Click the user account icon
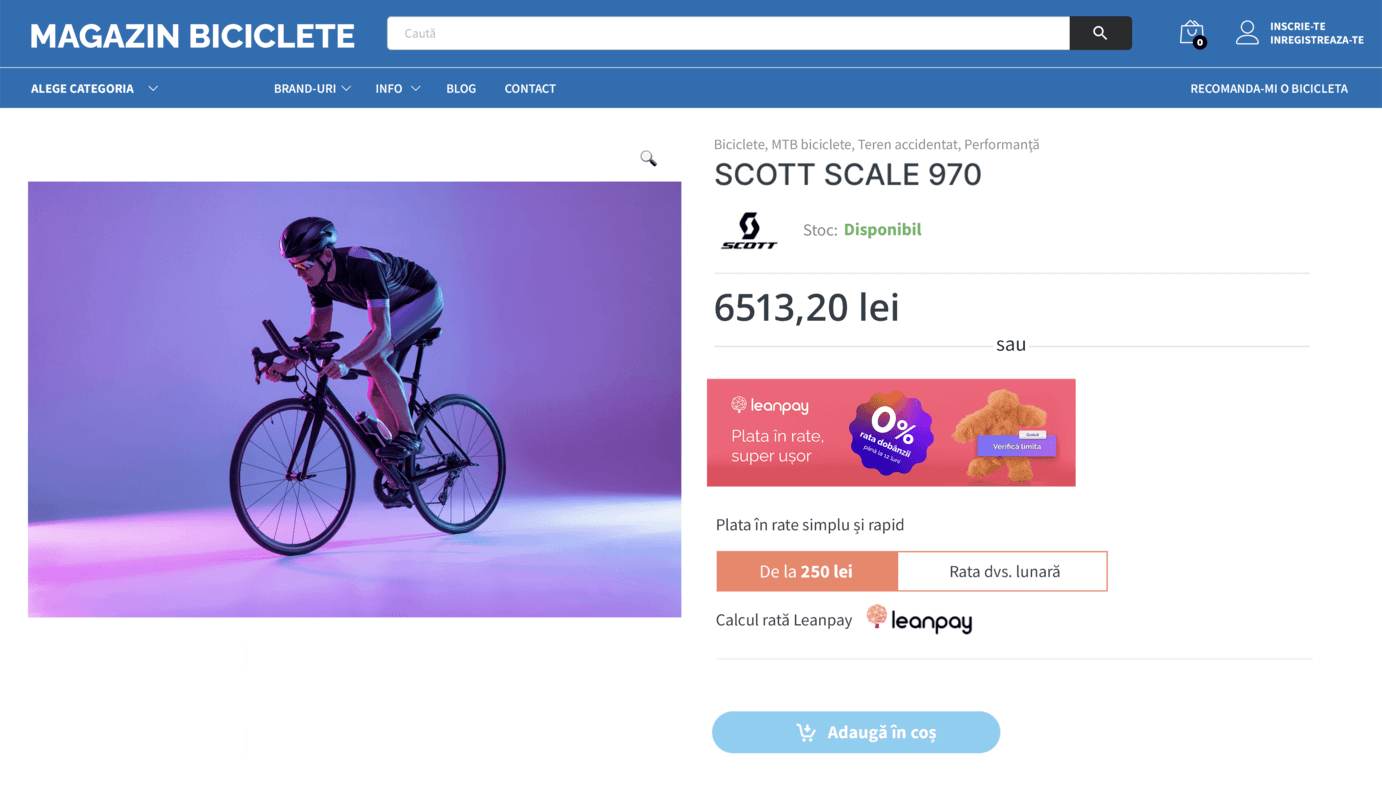Screen dimensions: 1382x799 coord(1247,33)
